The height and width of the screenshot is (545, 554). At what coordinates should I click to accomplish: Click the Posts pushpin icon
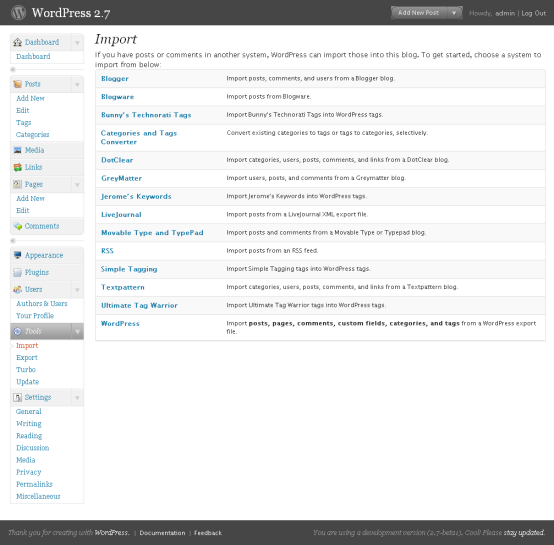(17, 84)
